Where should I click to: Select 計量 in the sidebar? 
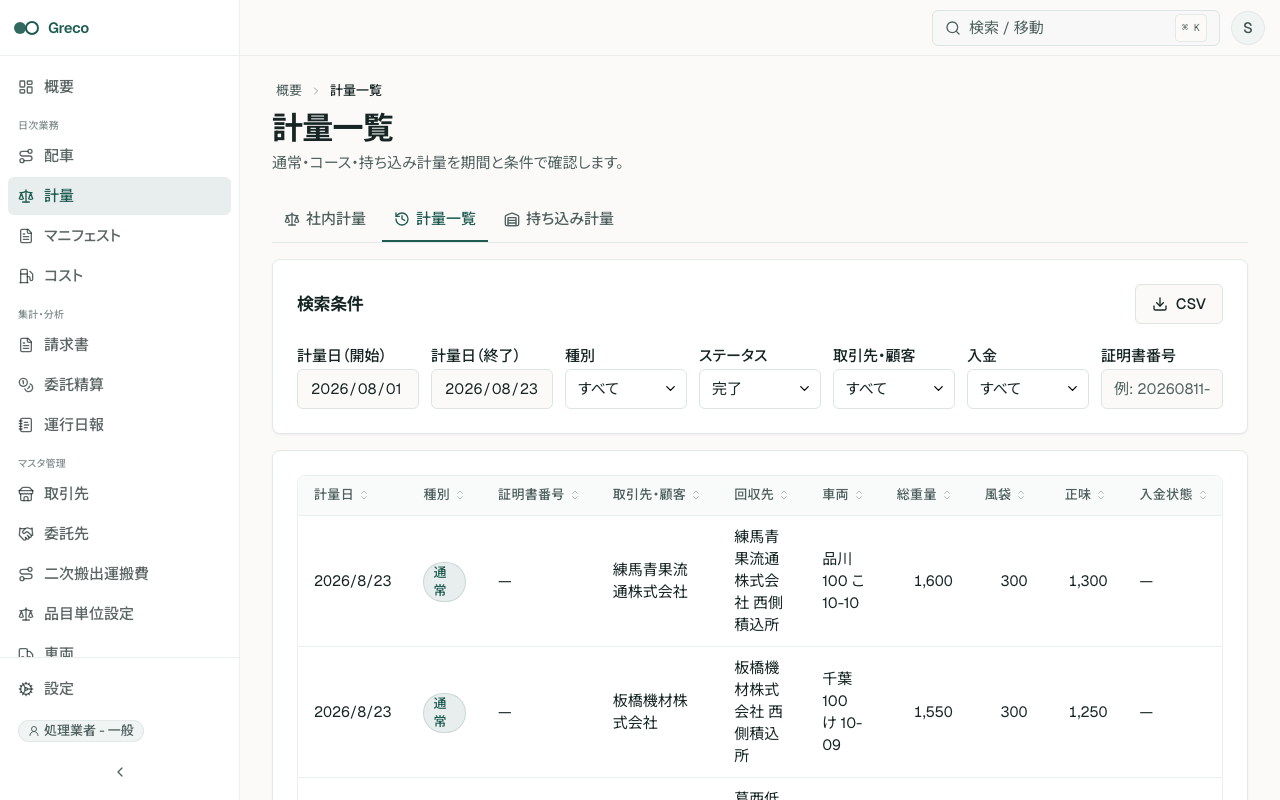[x=119, y=196]
